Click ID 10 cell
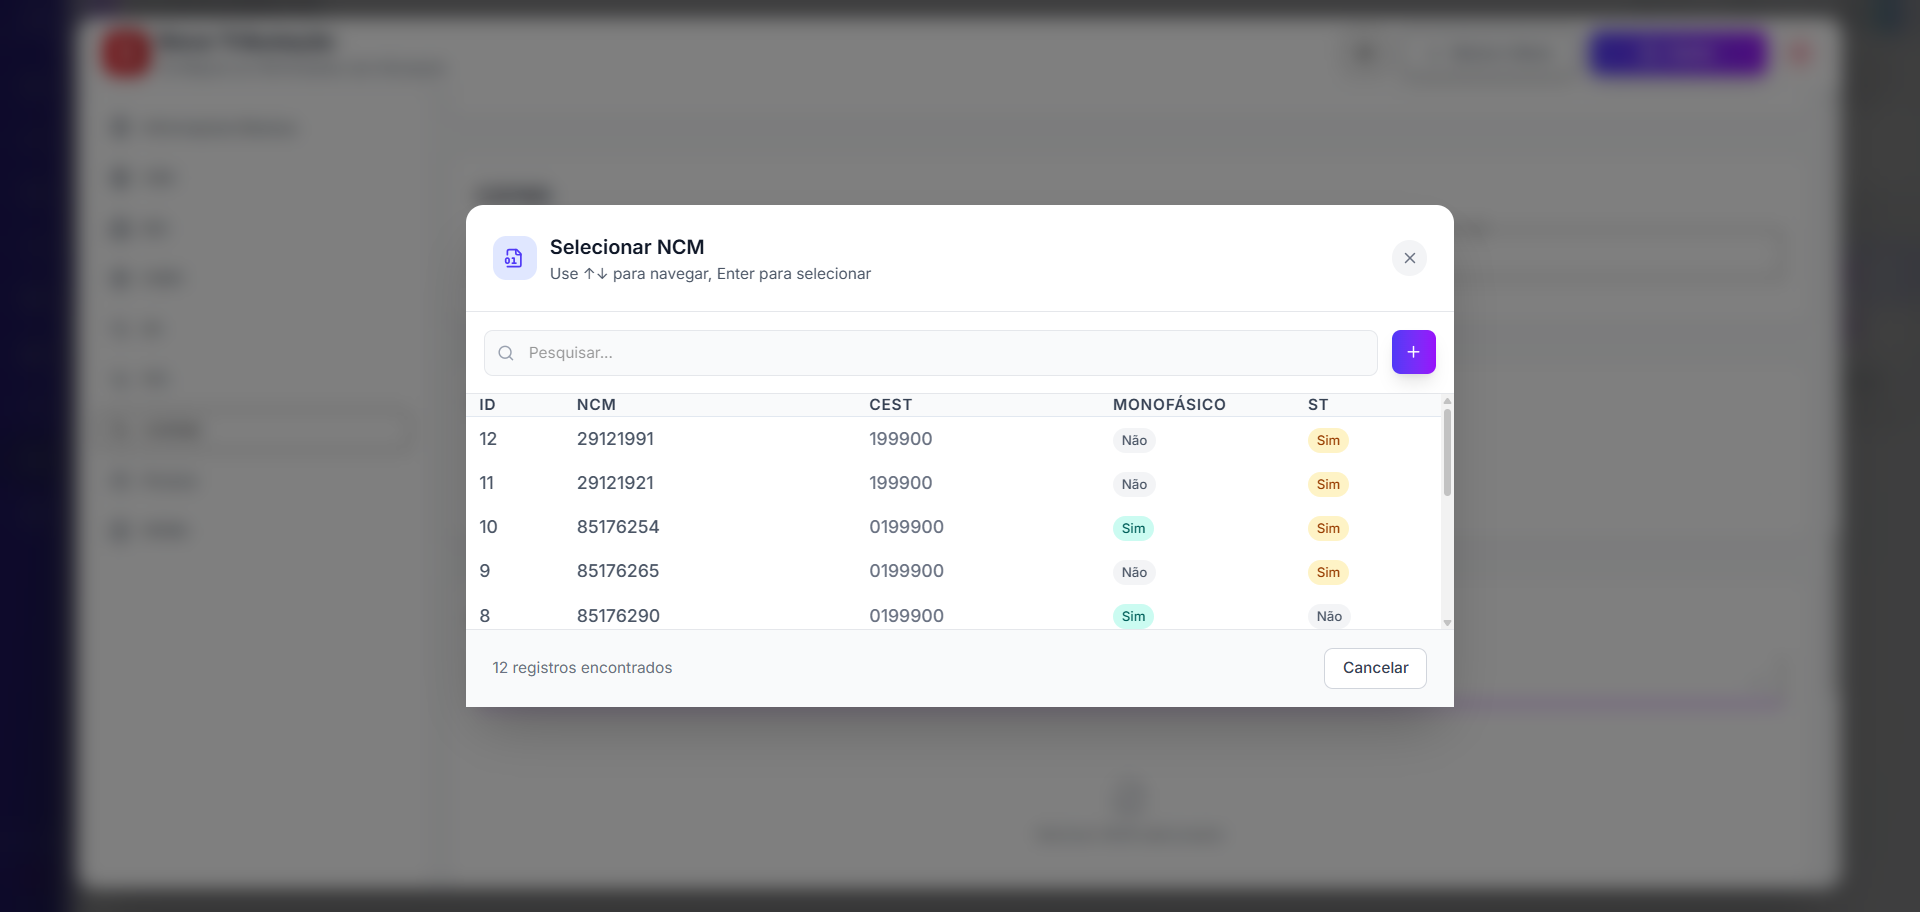 tap(488, 527)
